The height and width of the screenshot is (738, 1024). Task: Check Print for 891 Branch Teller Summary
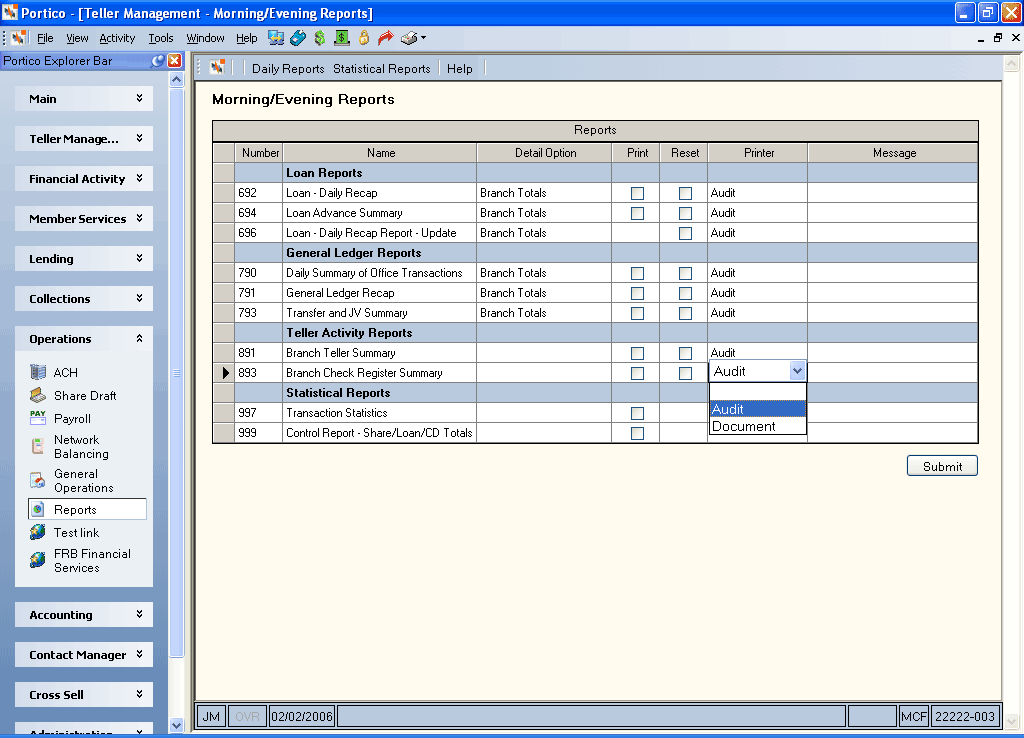click(x=637, y=353)
